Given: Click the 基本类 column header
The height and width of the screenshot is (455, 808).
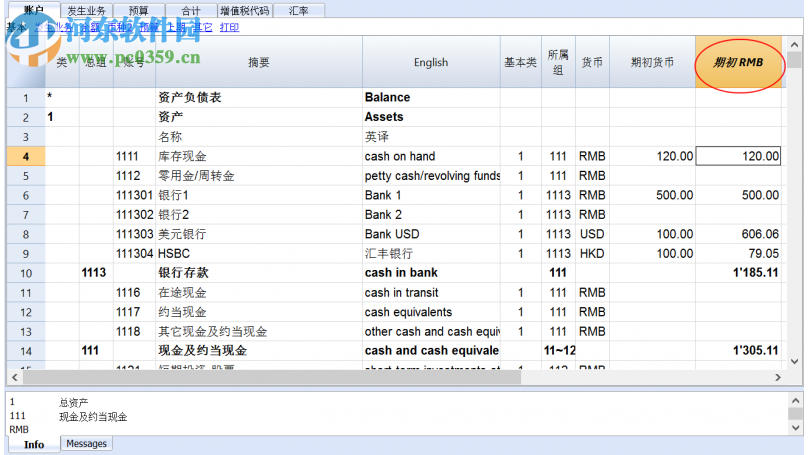Looking at the screenshot, I should tap(520, 62).
